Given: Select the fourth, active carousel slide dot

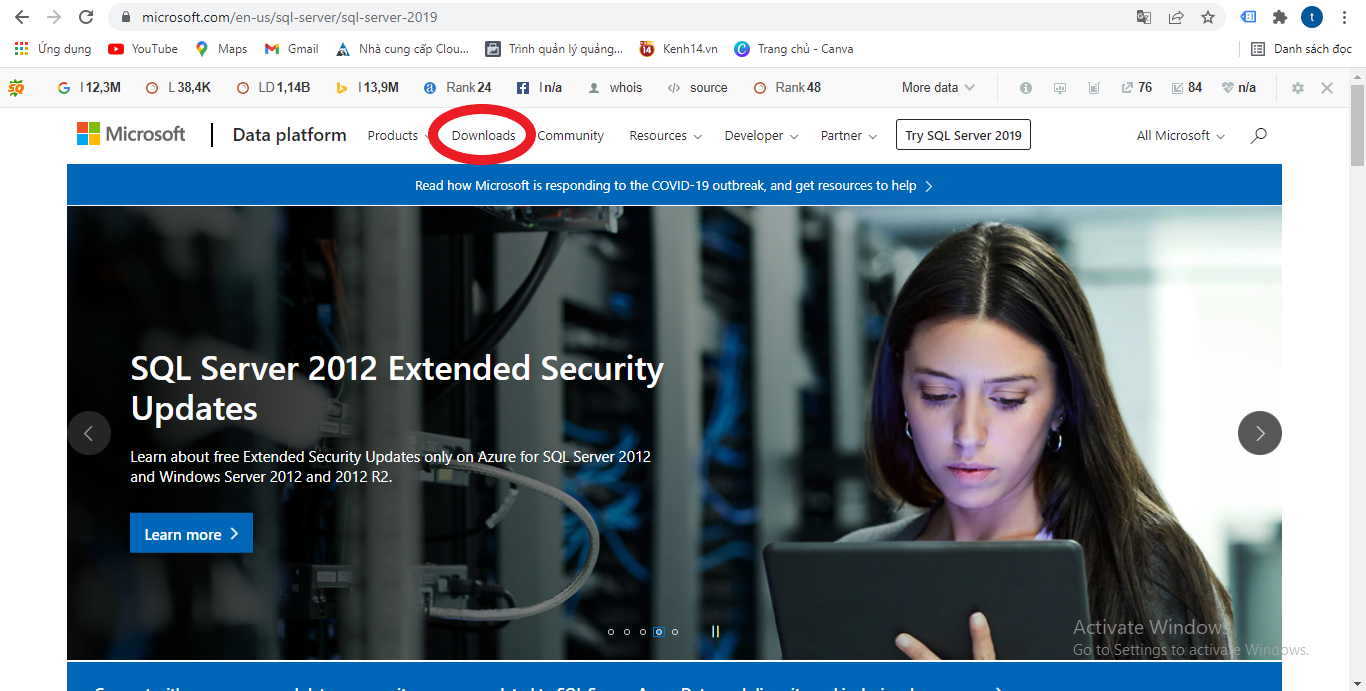Looking at the screenshot, I should click(659, 632).
